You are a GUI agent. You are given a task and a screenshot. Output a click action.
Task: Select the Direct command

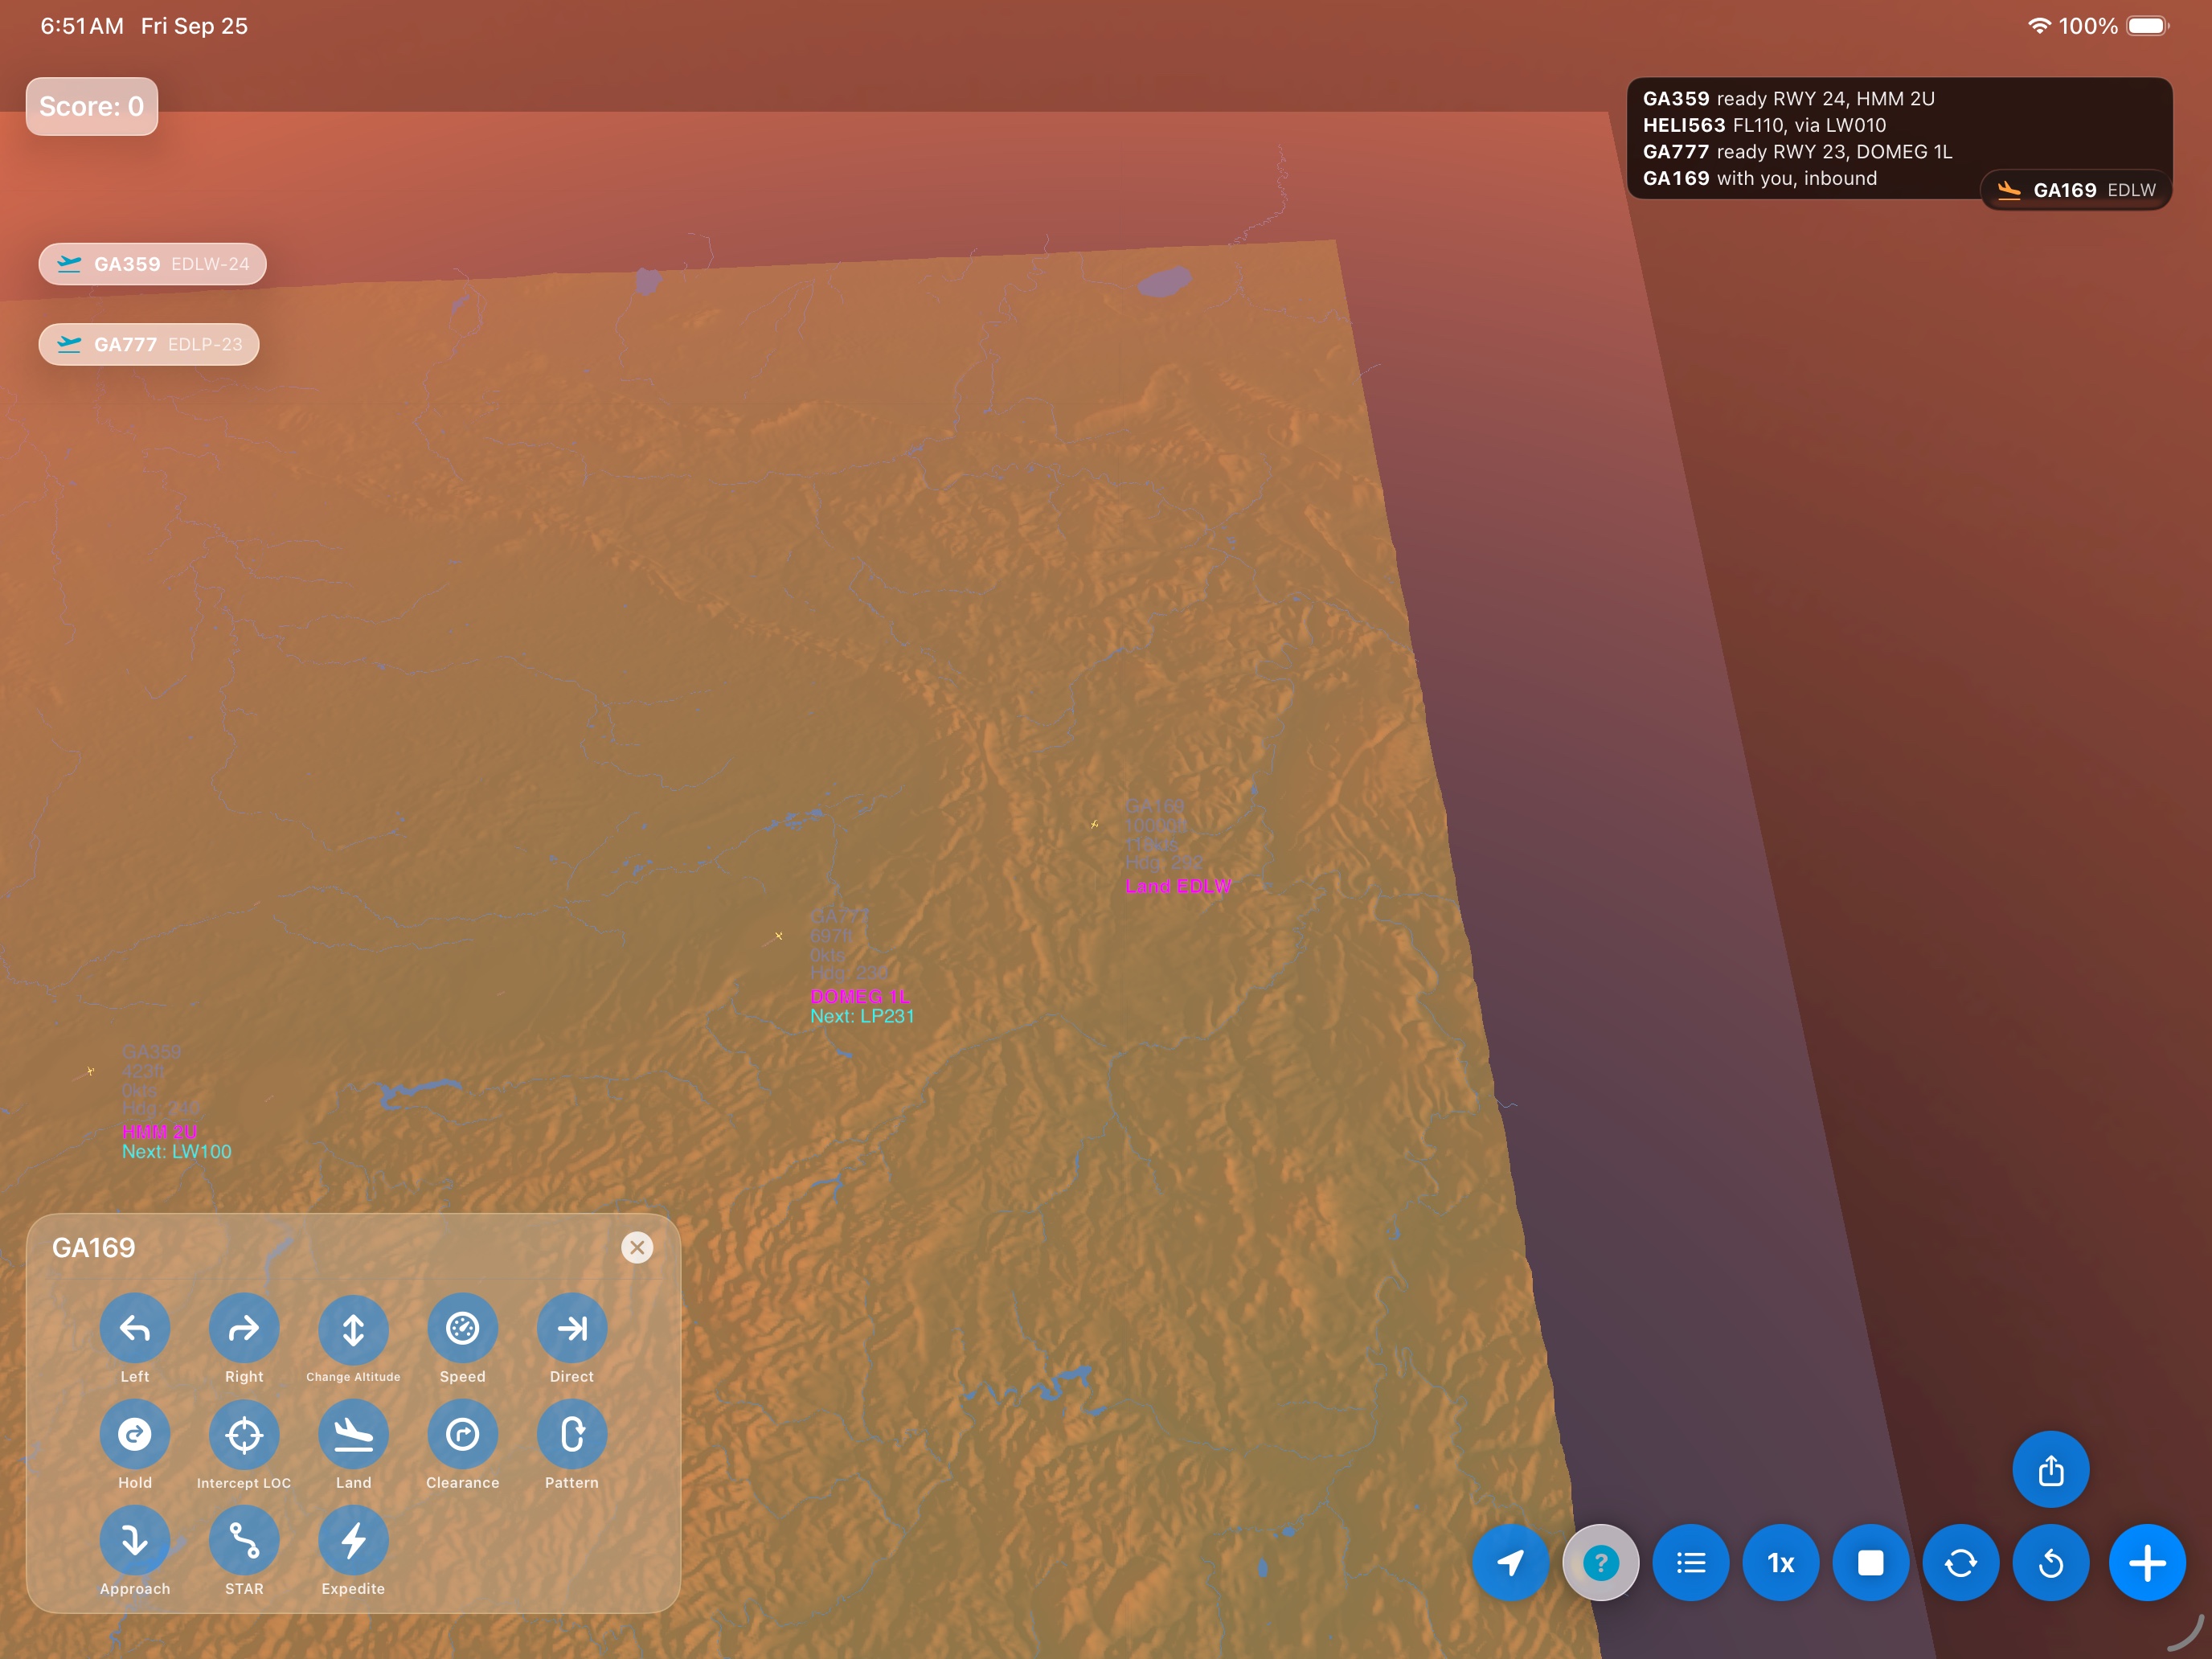[572, 1329]
